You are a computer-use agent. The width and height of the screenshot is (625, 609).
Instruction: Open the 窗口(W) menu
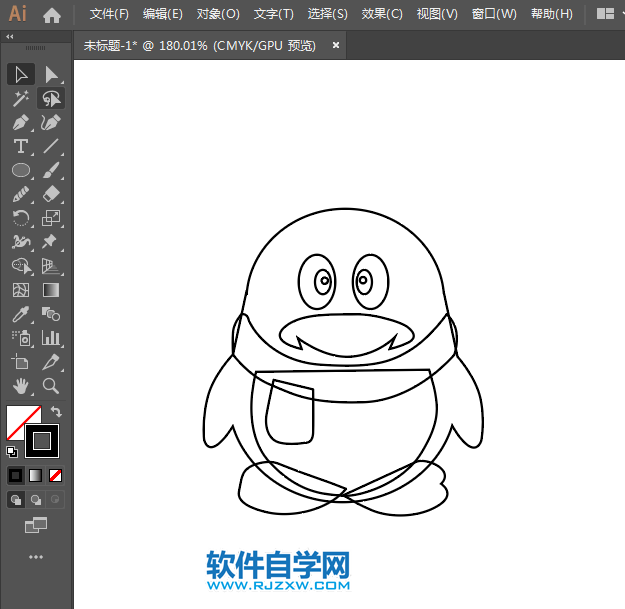pyautogui.click(x=494, y=14)
